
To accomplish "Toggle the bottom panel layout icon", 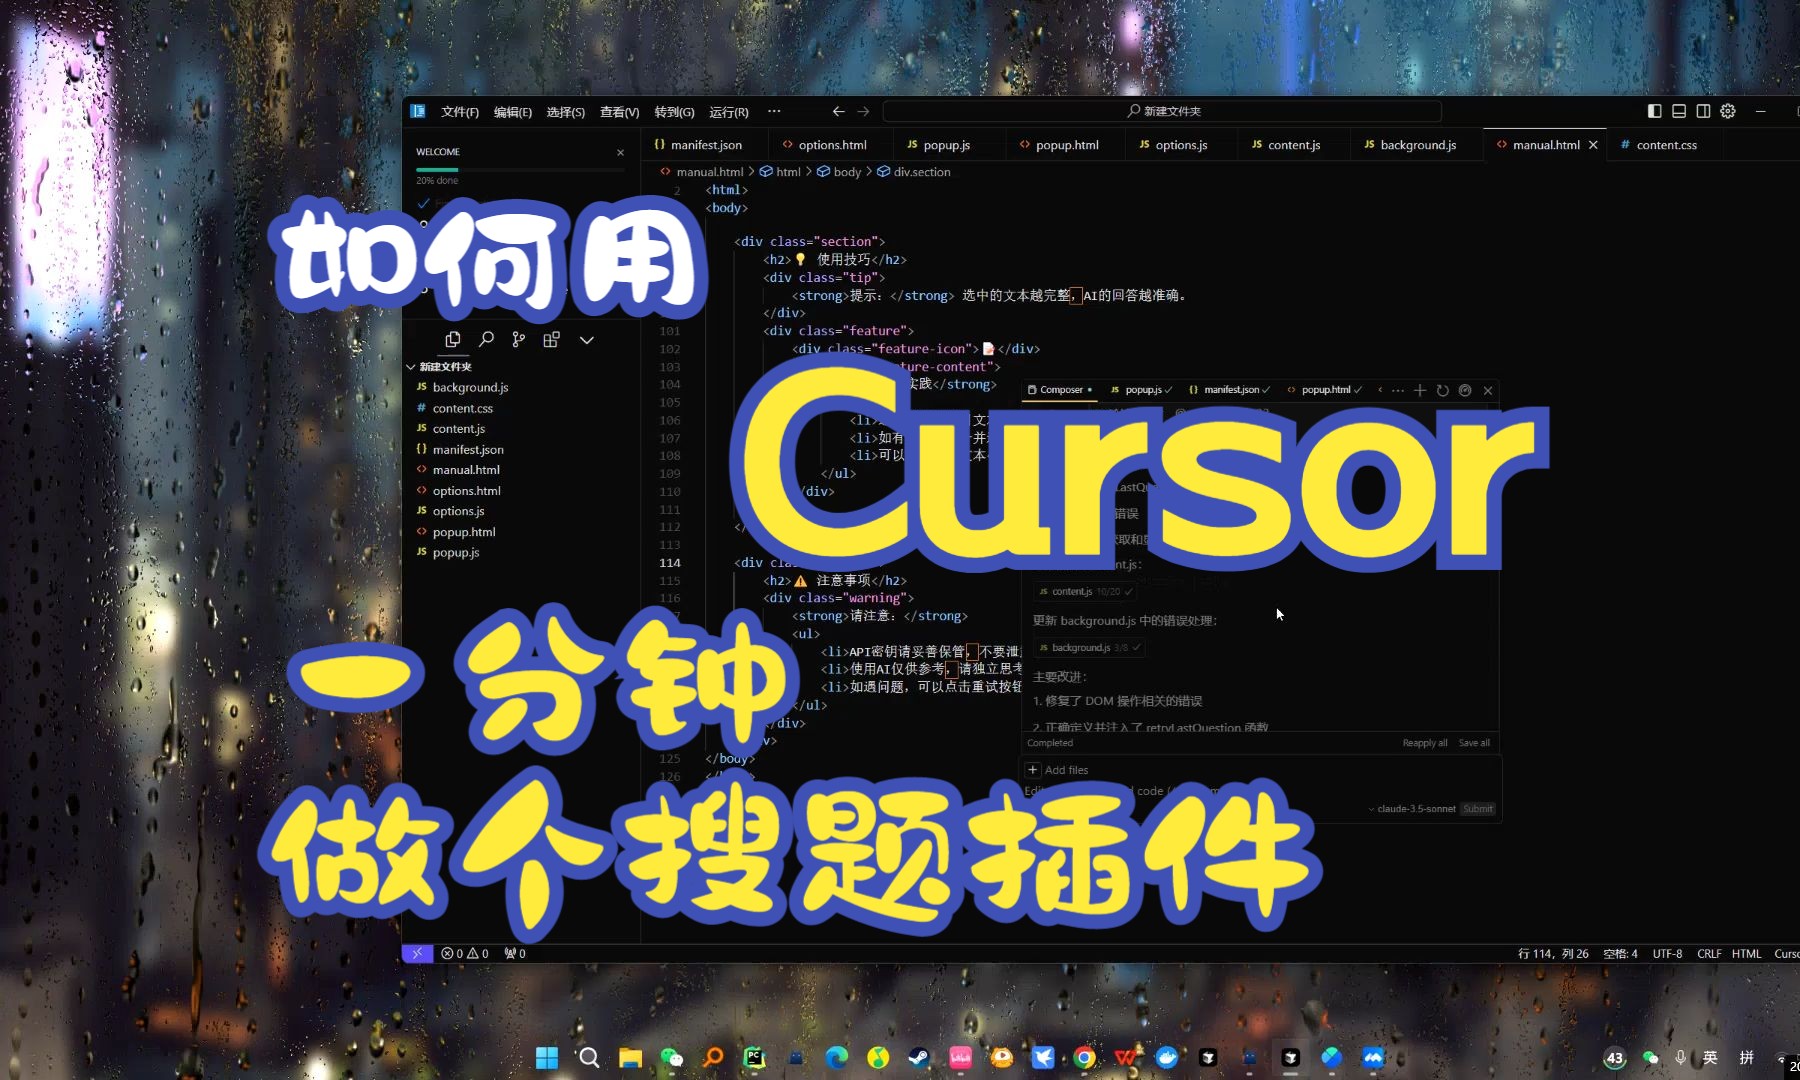I will pos(1679,111).
